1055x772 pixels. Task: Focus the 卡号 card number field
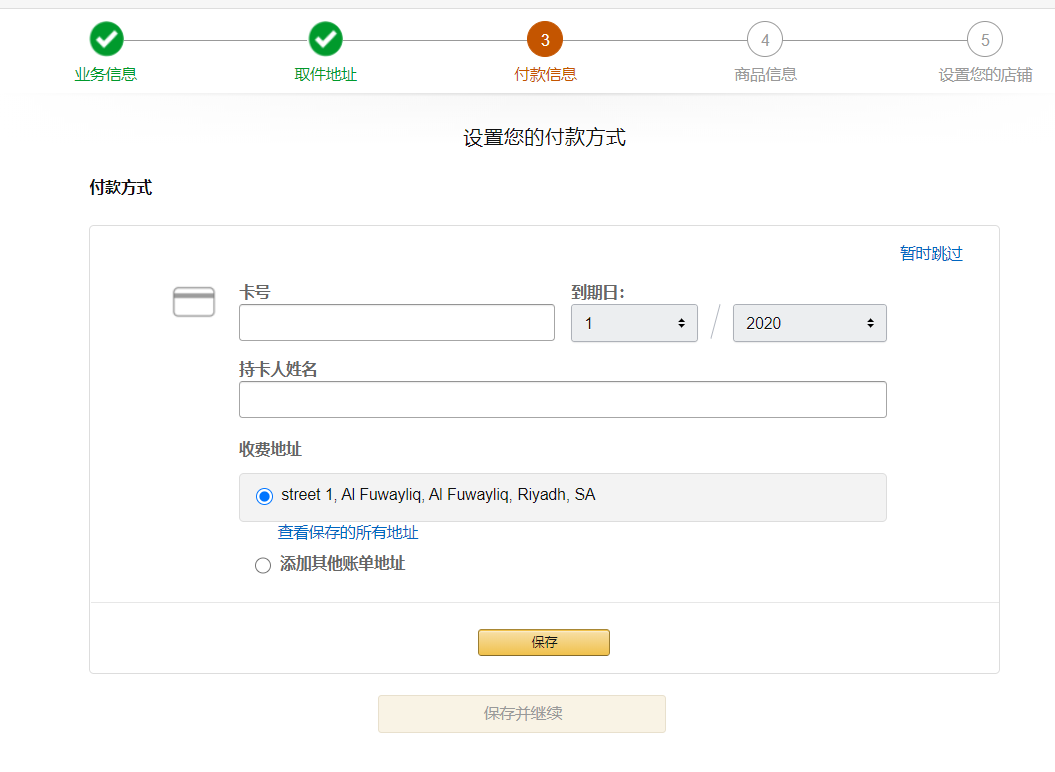(397, 323)
